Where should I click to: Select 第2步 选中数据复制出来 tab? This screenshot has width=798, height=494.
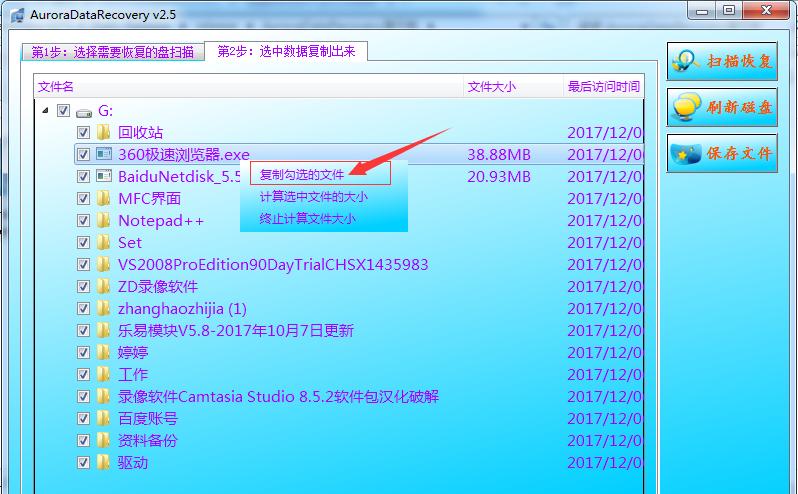click(x=286, y=51)
